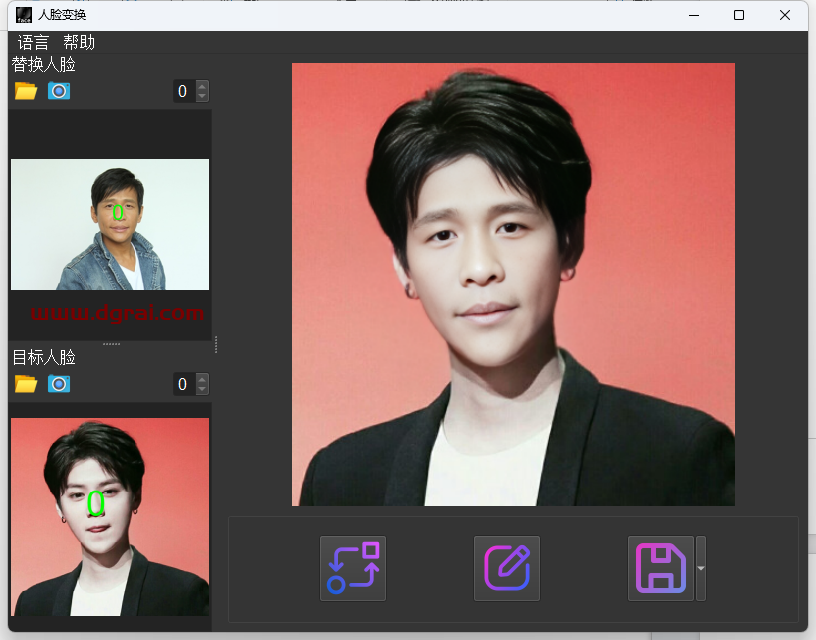Click the face swap button

353,568
